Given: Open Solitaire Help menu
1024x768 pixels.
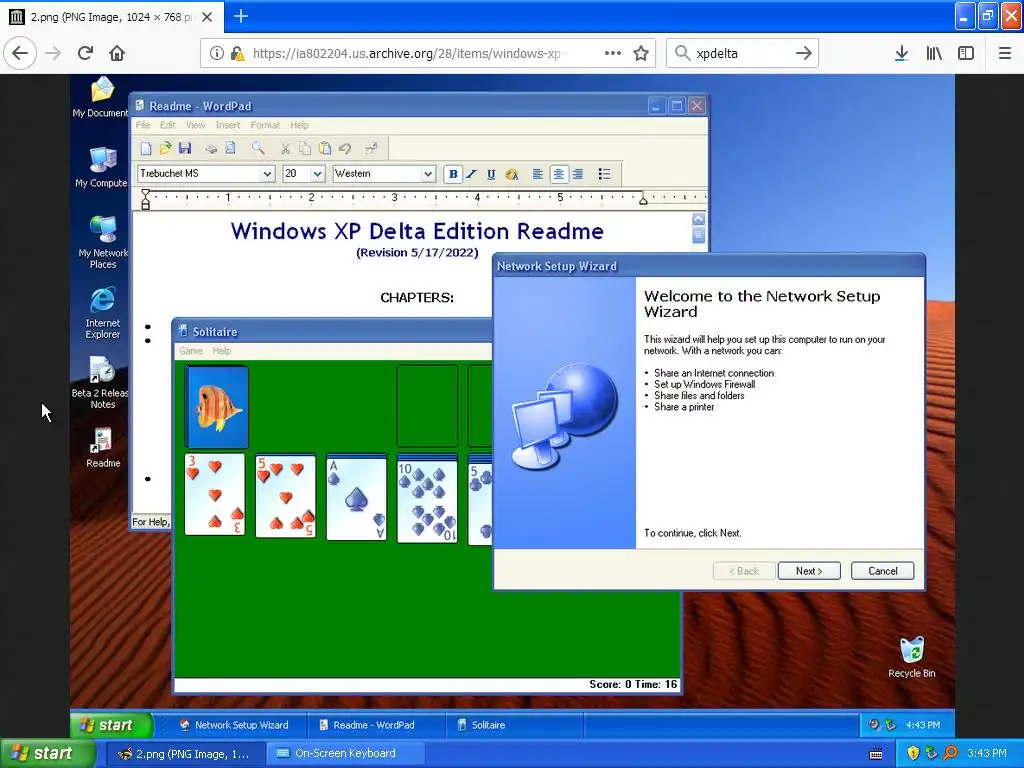Looking at the screenshot, I should pyautogui.click(x=222, y=351).
